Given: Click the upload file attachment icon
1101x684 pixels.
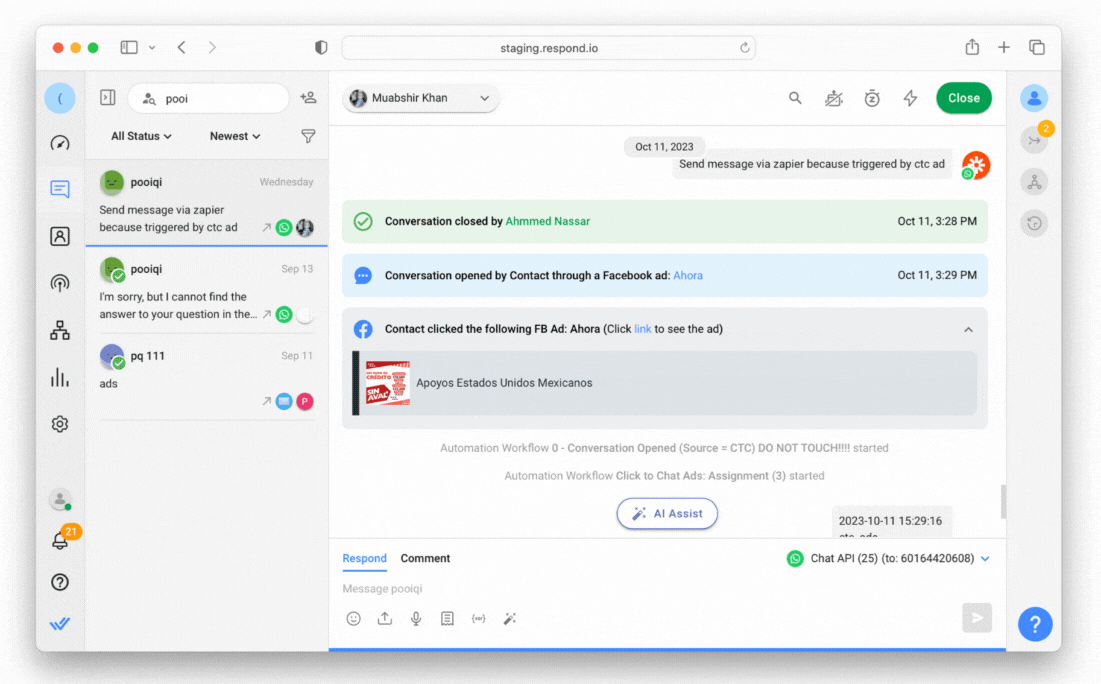Looking at the screenshot, I should pos(385,619).
